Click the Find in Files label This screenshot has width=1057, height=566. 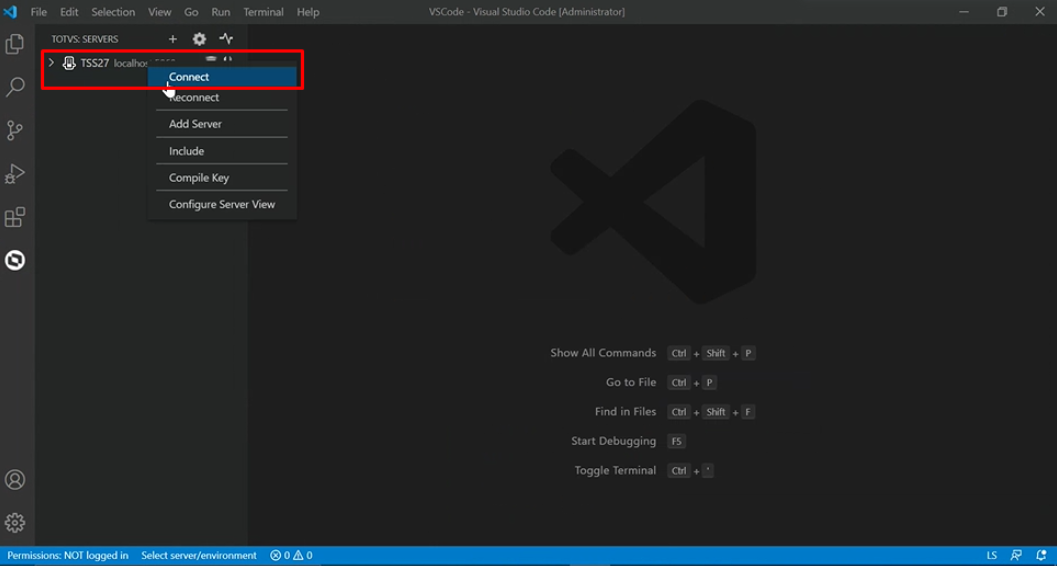coord(626,412)
